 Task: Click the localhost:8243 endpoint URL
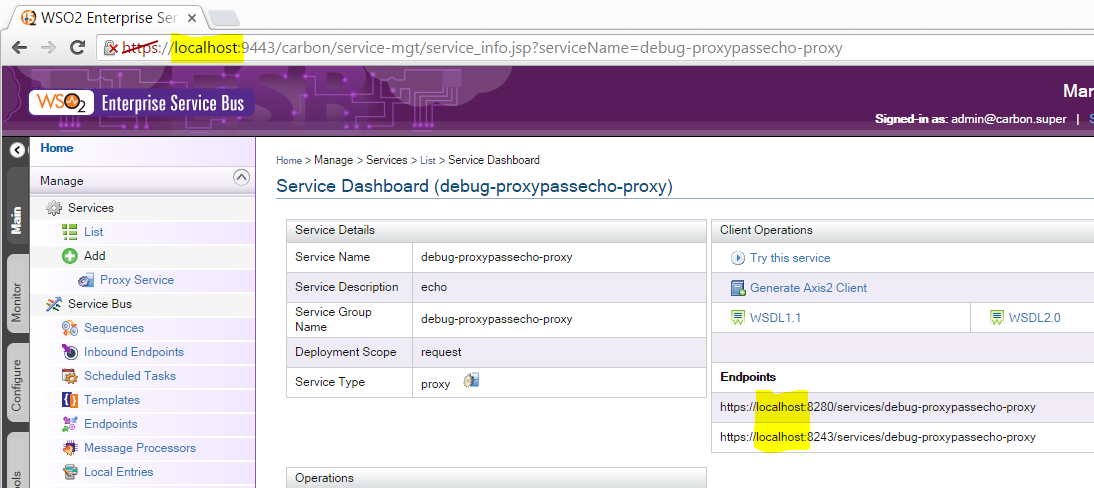[878, 437]
